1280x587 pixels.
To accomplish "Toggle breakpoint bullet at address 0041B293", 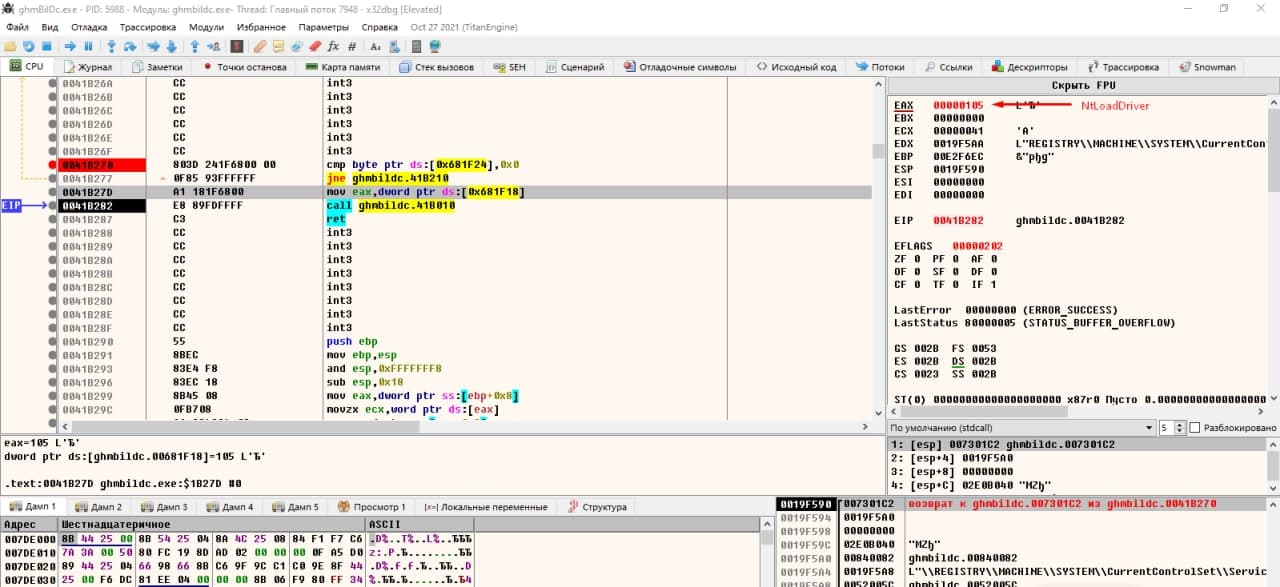I will coord(53,369).
